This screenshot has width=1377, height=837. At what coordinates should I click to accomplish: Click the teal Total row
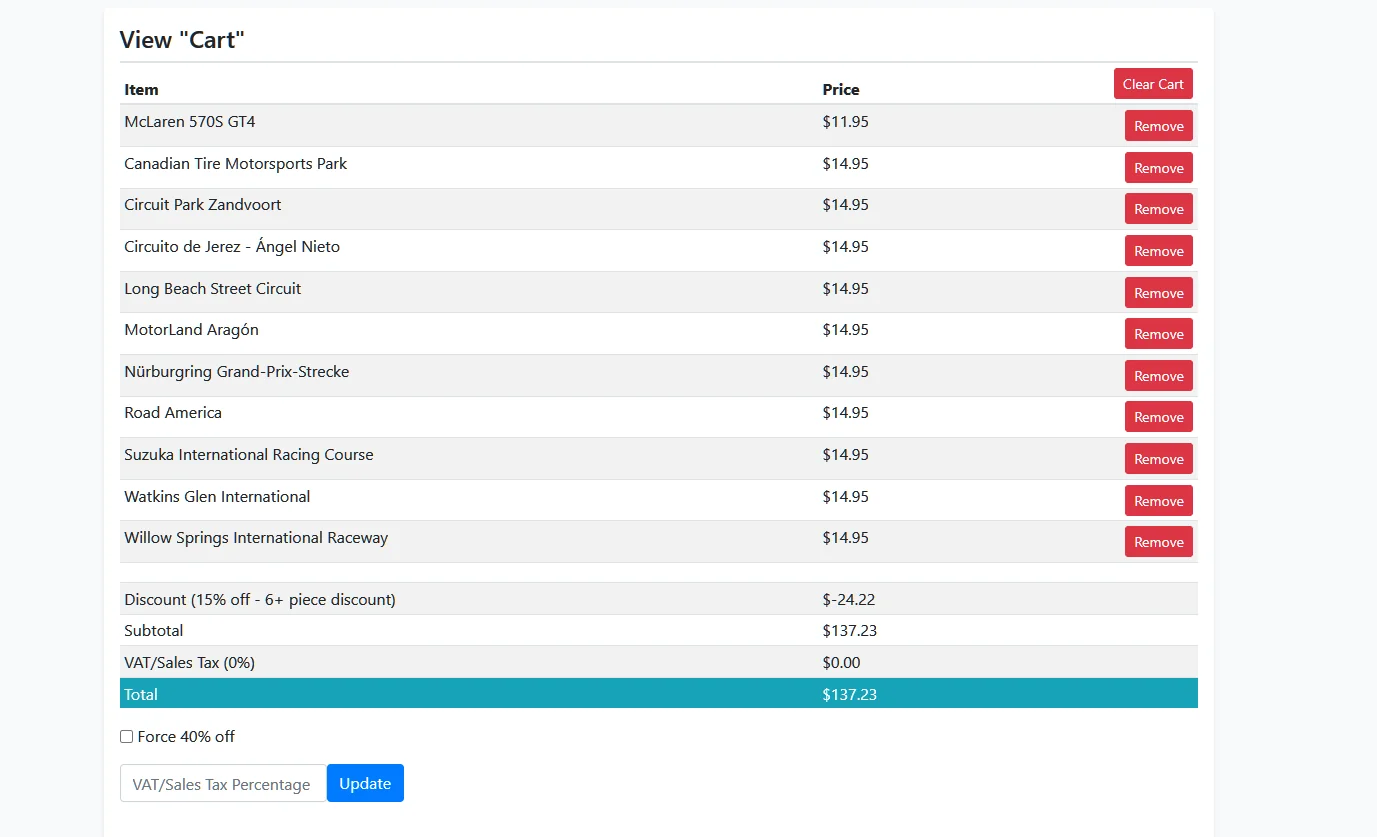coord(658,694)
